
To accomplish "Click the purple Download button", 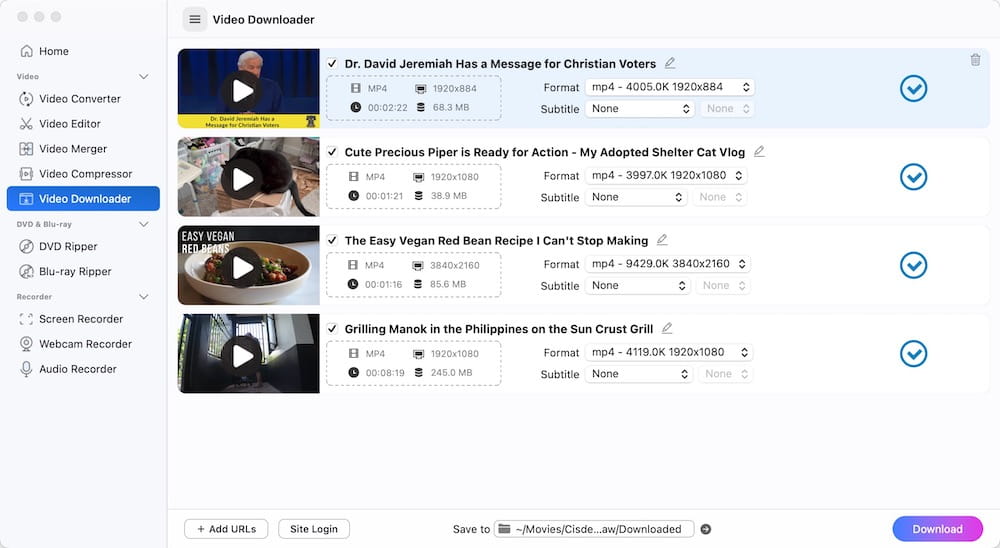I will point(938,529).
